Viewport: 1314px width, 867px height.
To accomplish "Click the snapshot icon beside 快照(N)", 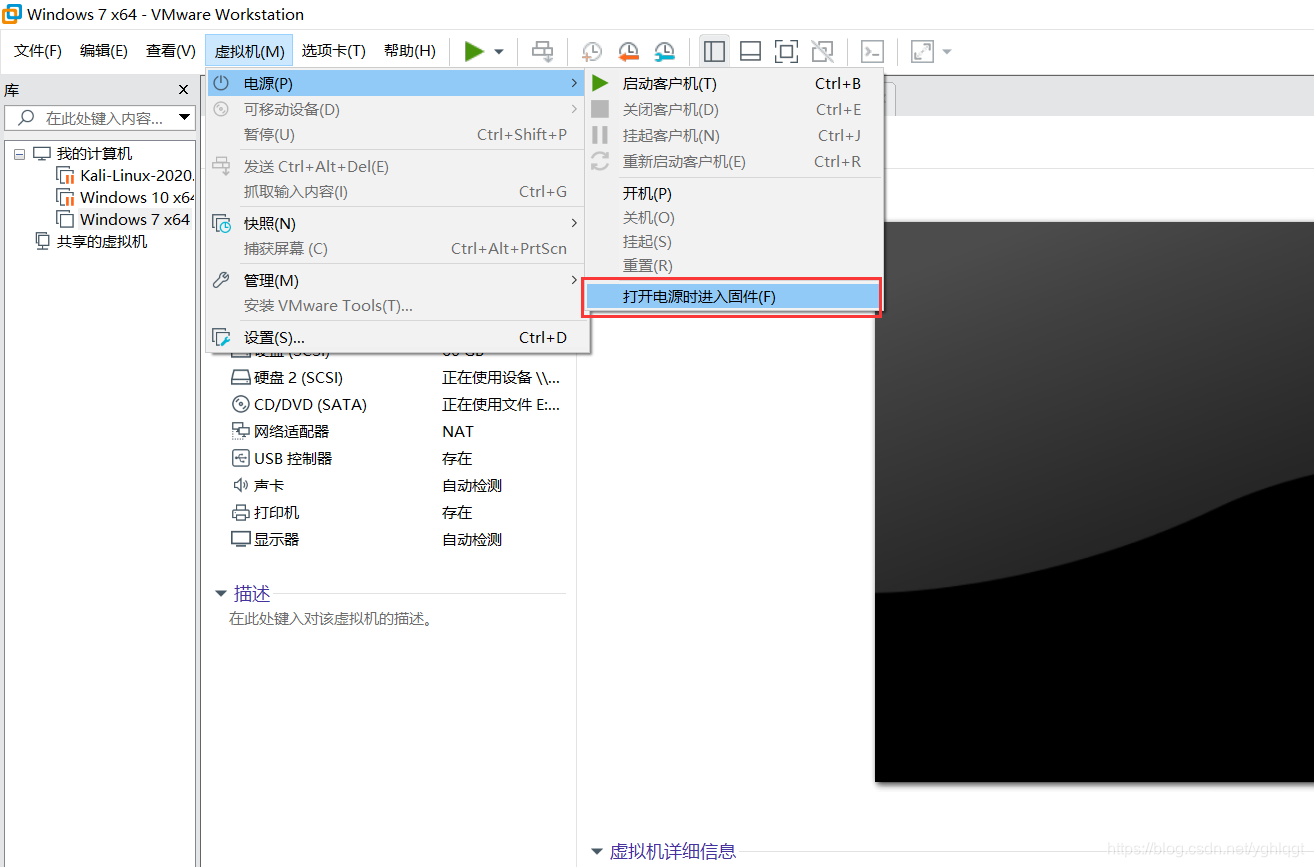I will point(222,223).
